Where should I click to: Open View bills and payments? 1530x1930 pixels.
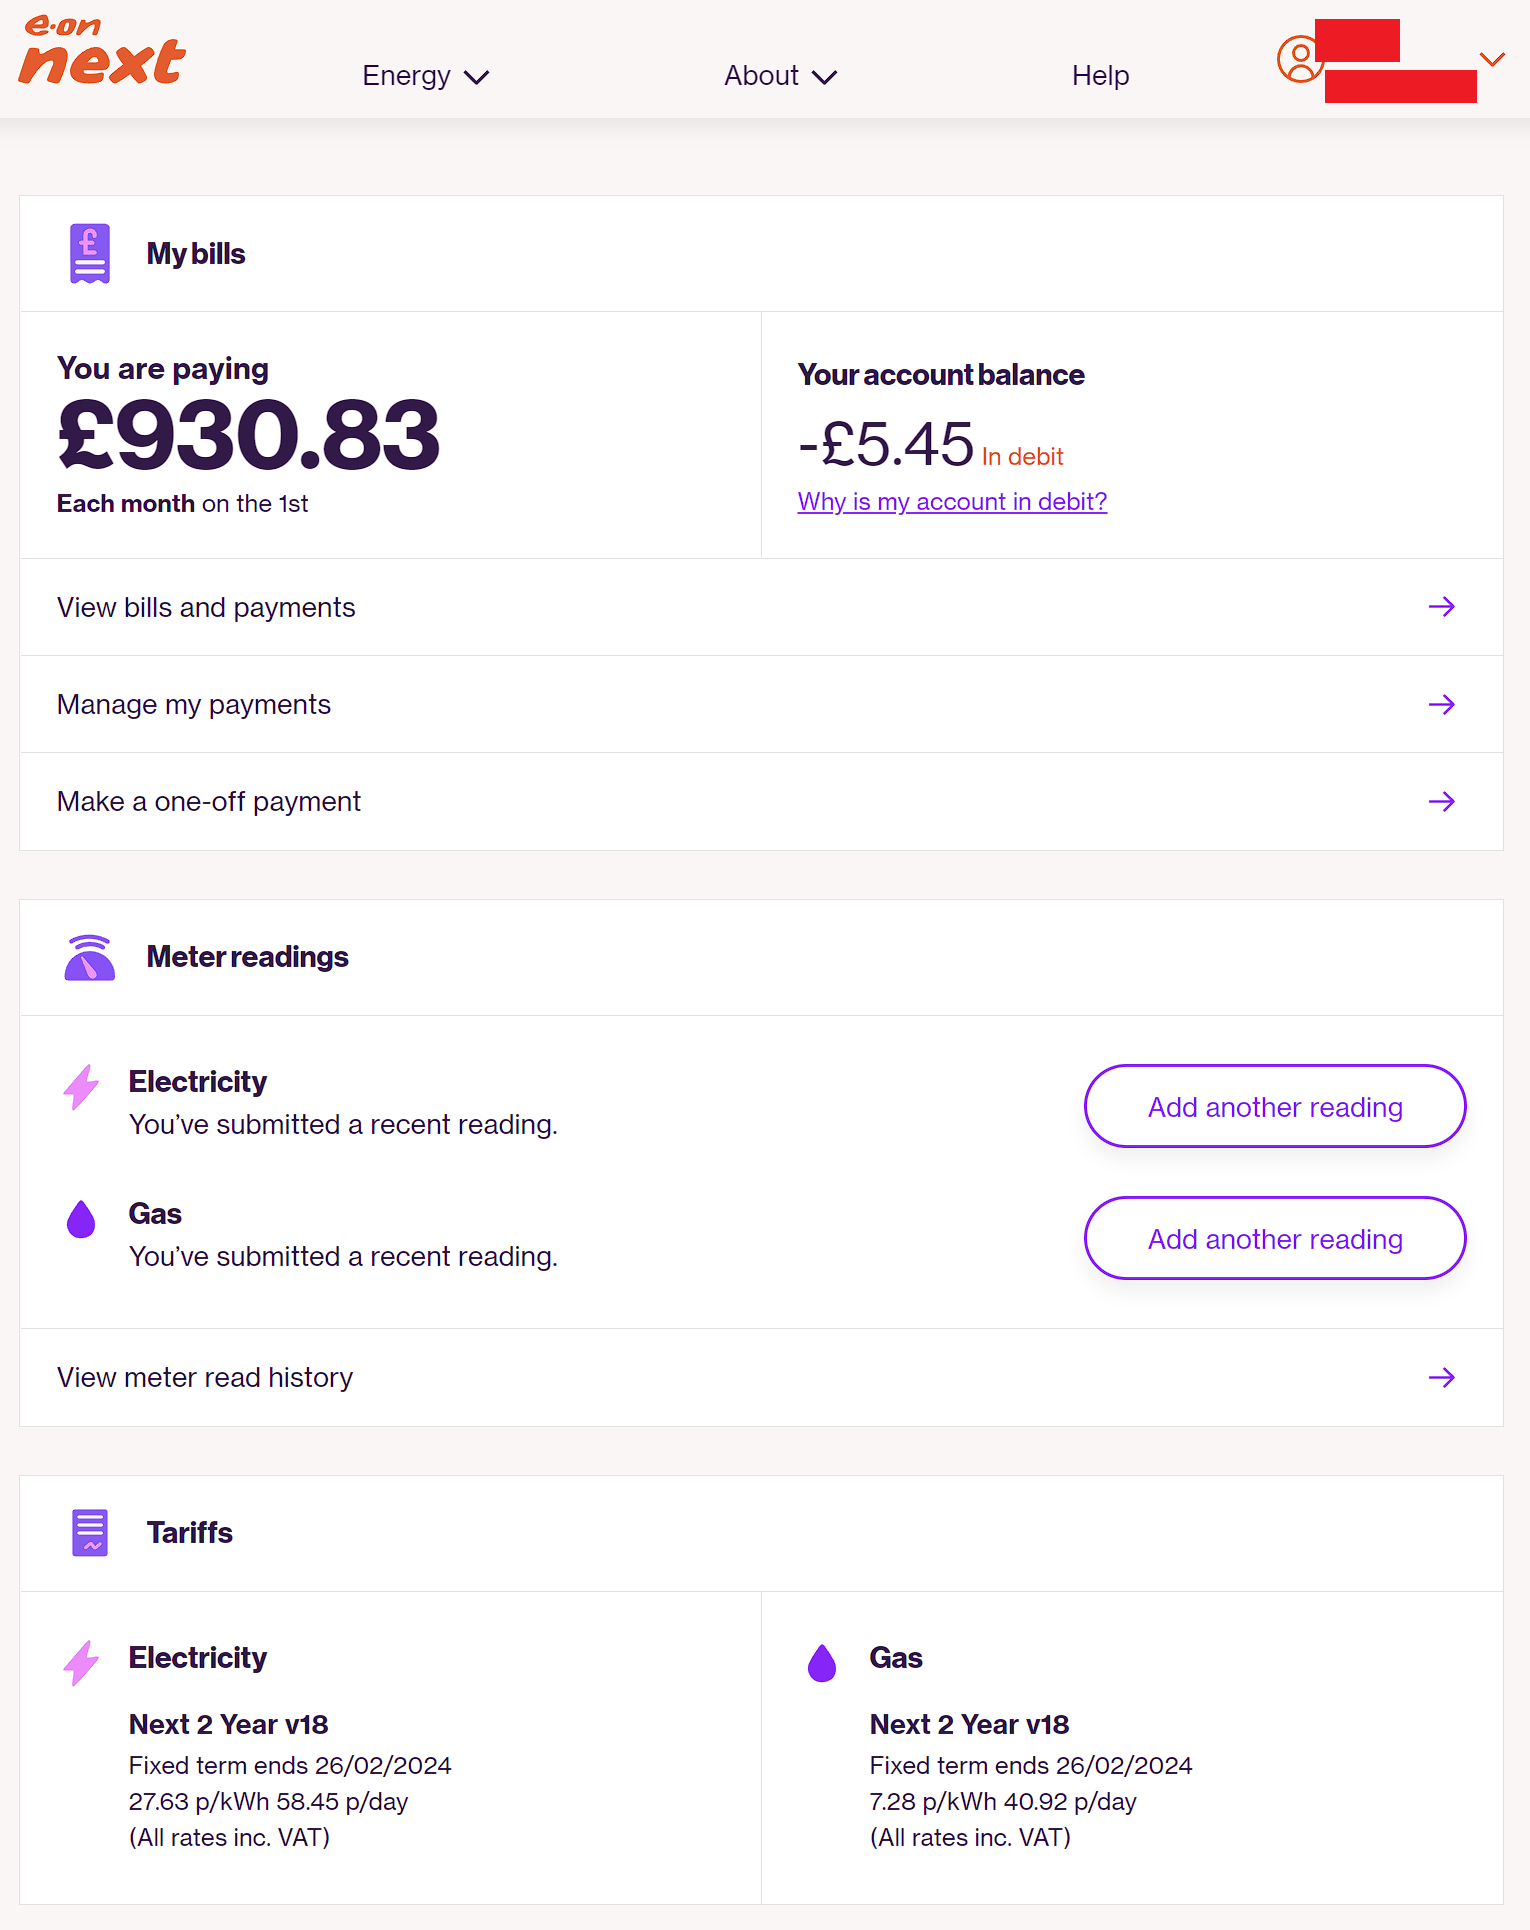[x=206, y=608]
